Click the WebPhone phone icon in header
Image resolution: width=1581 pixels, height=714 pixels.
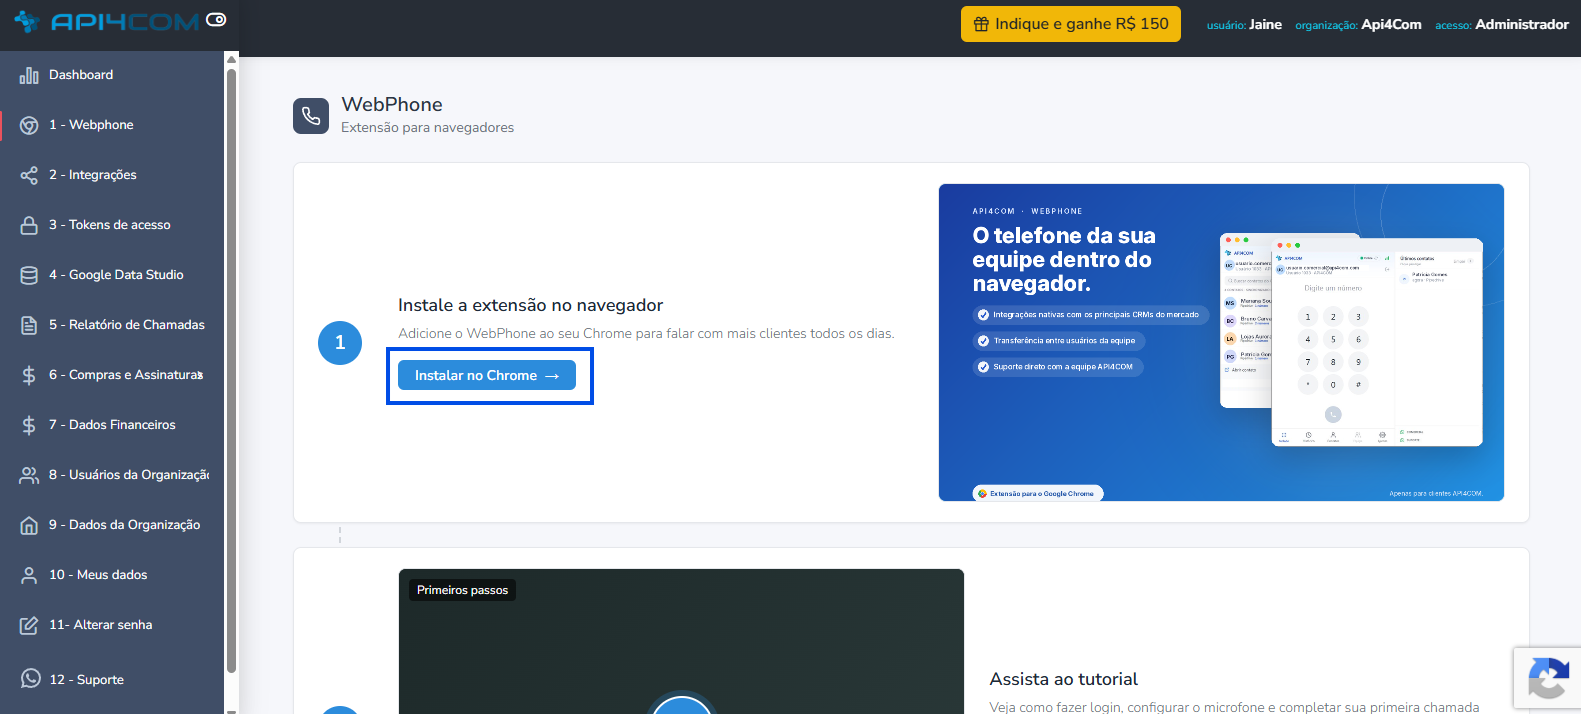pyautogui.click(x=311, y=116)
